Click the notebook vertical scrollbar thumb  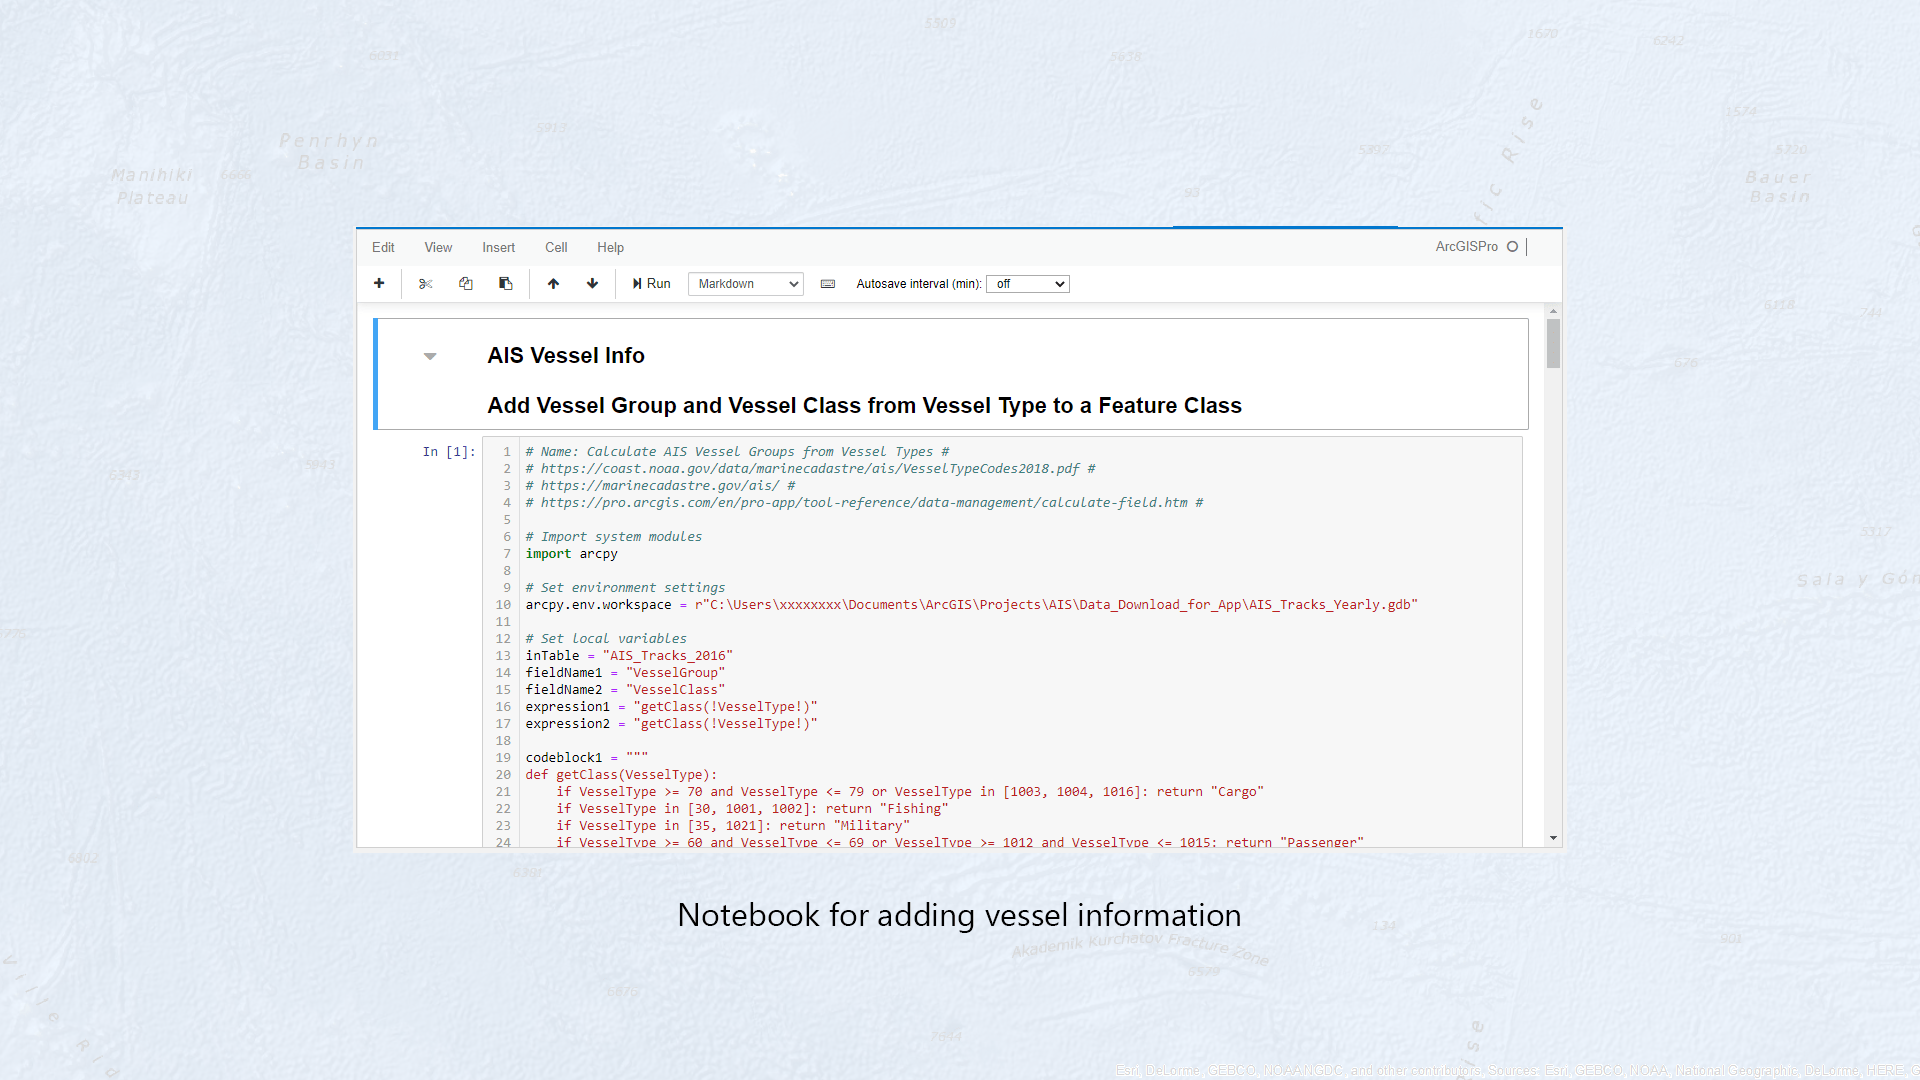pos(1553,343)
